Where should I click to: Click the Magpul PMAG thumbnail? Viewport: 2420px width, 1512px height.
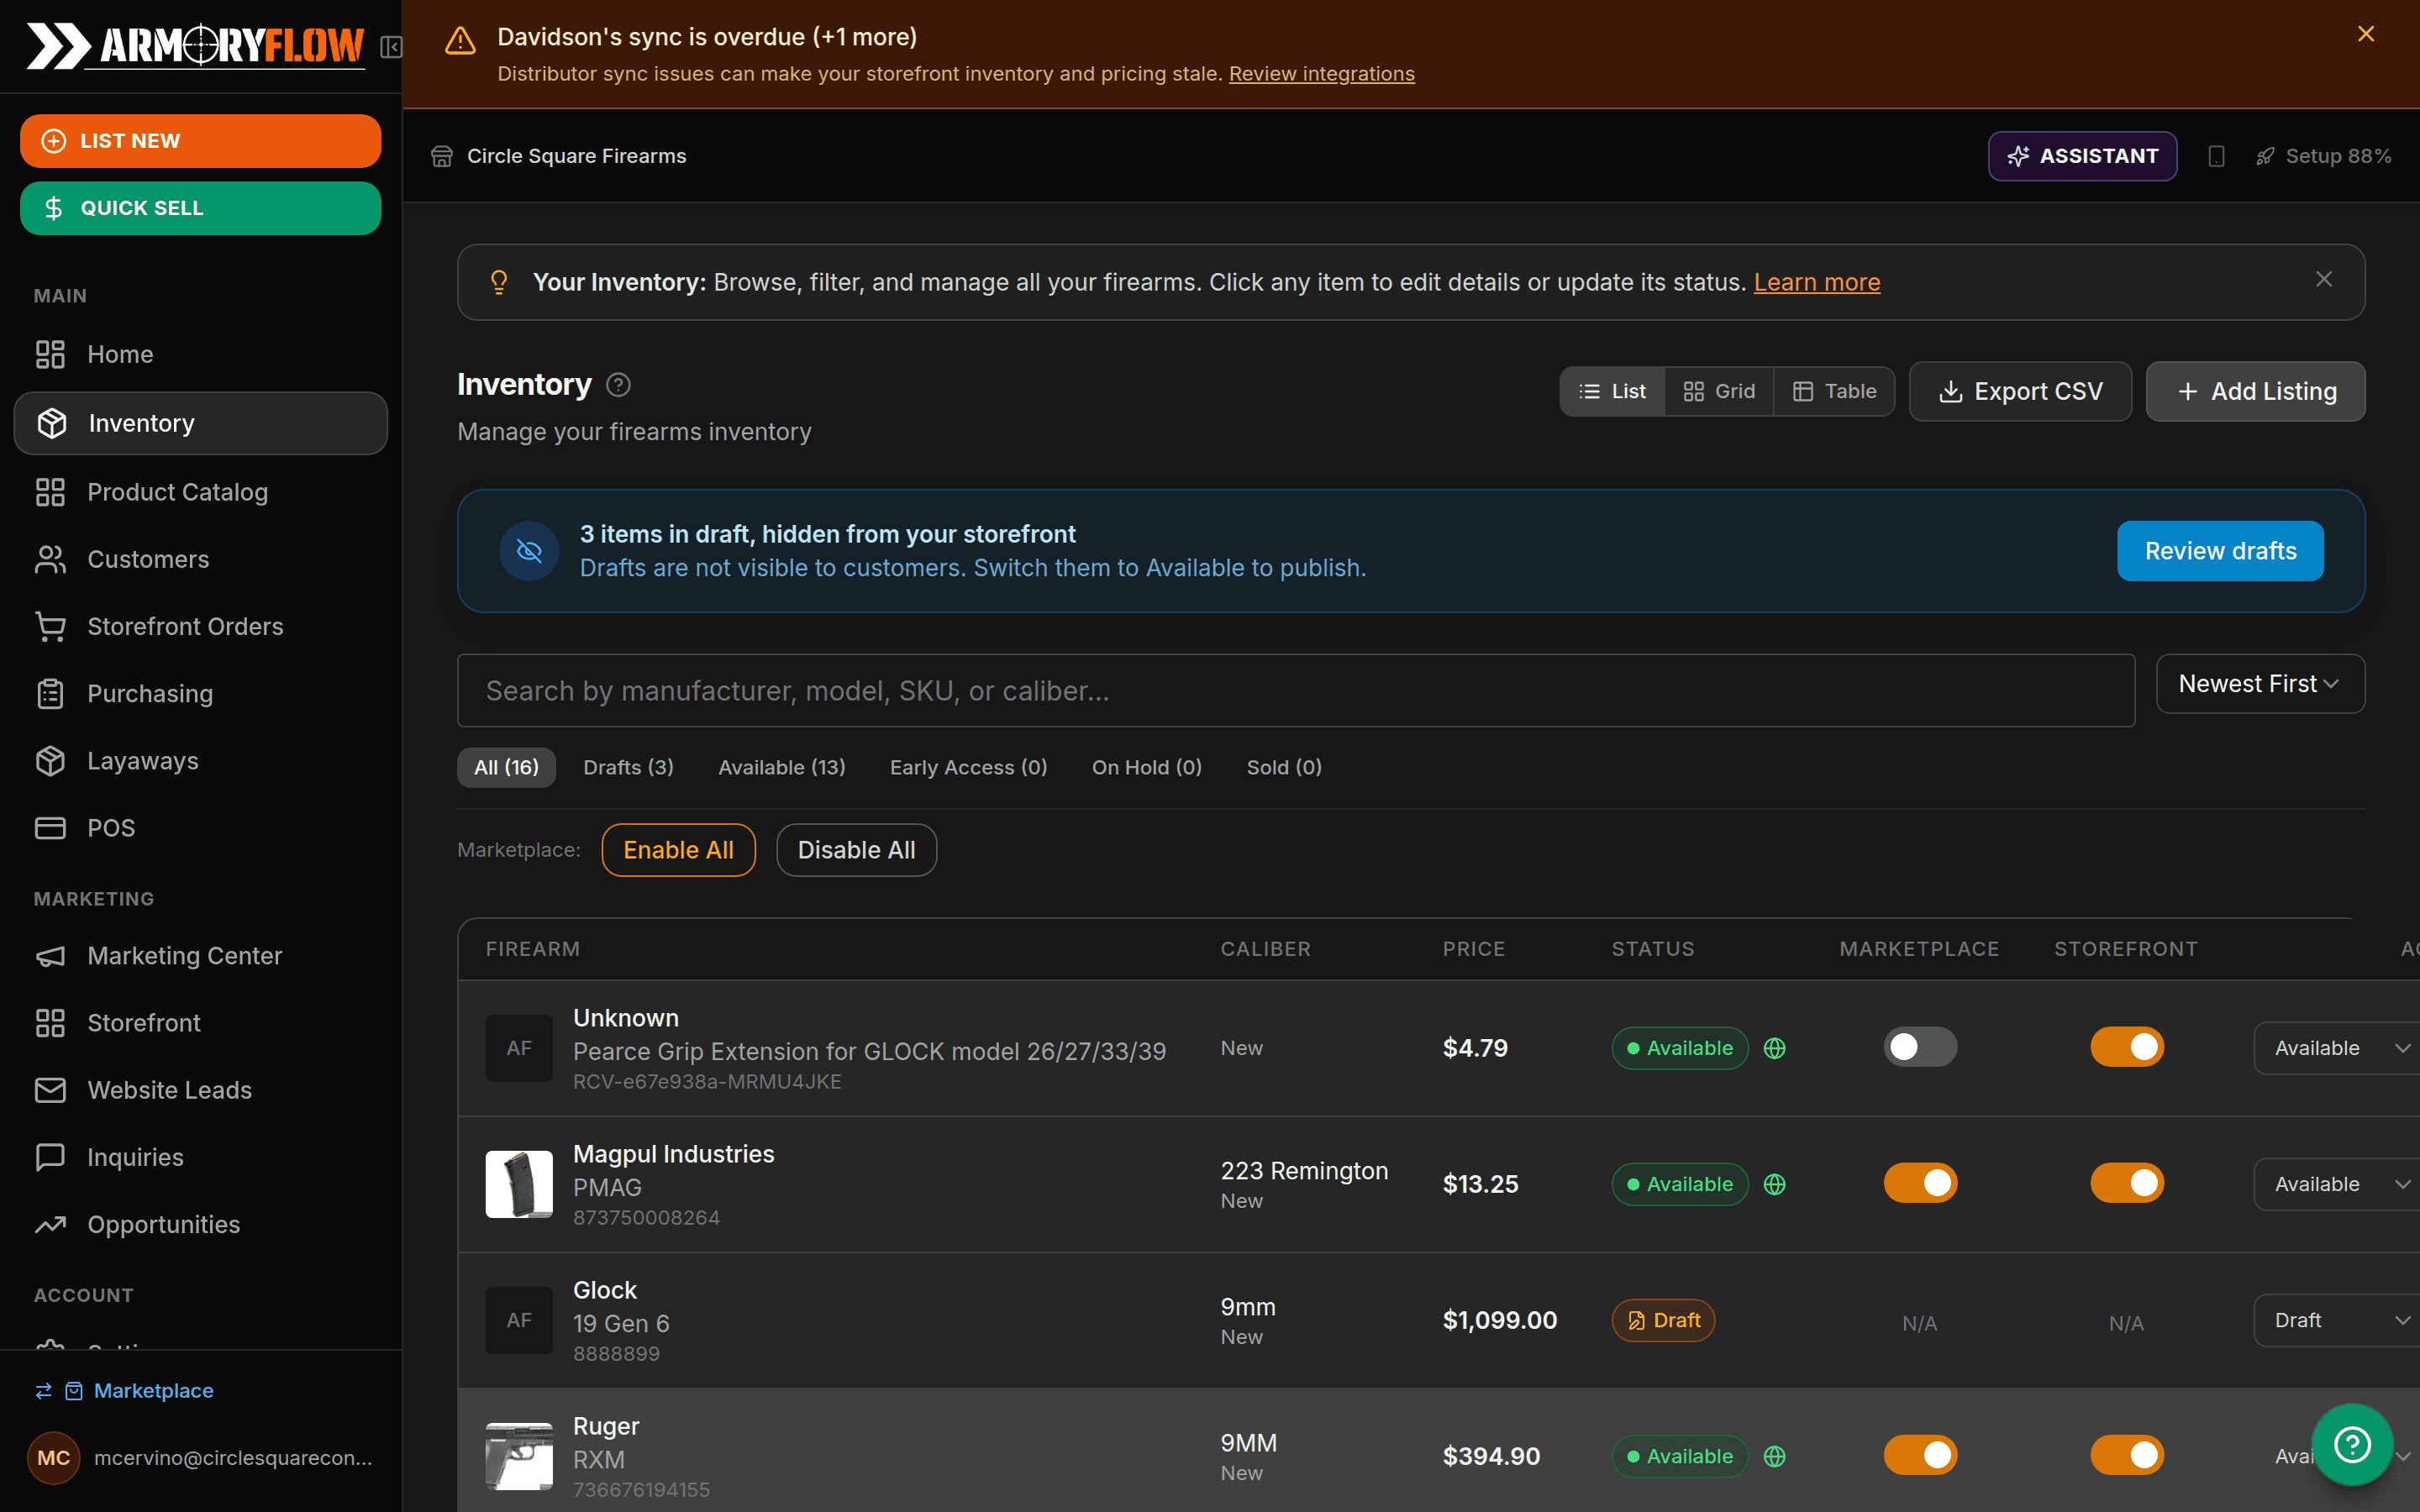point(519,1184)
